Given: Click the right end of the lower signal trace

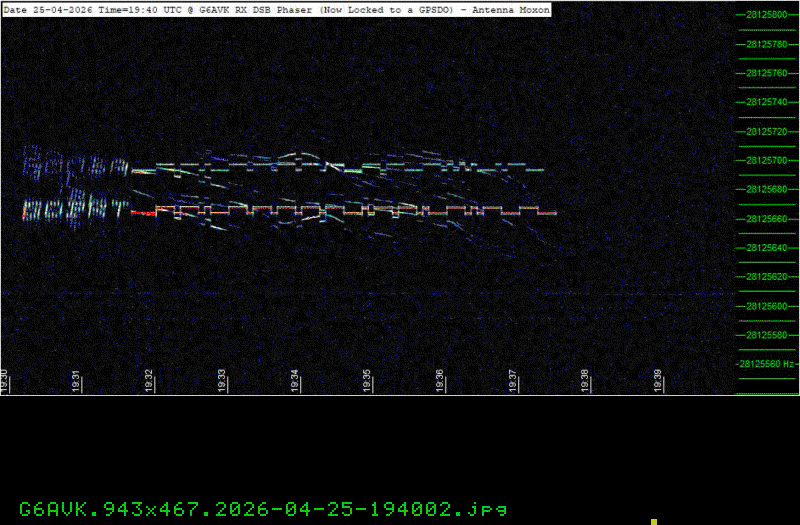Looking at the screenshot, I should click(x=553, y=213).
